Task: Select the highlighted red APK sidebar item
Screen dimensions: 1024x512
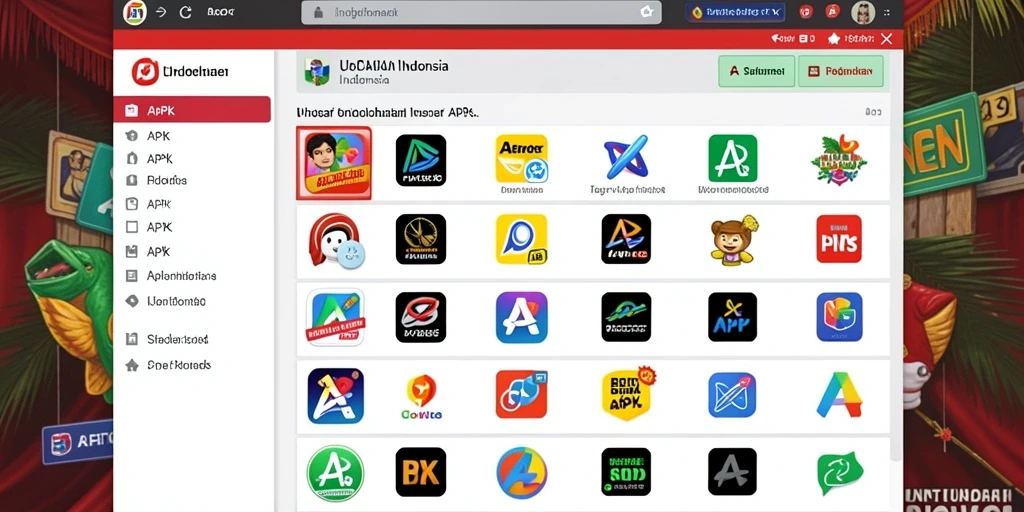Action: pyautogui.click(x=192, y=110)
